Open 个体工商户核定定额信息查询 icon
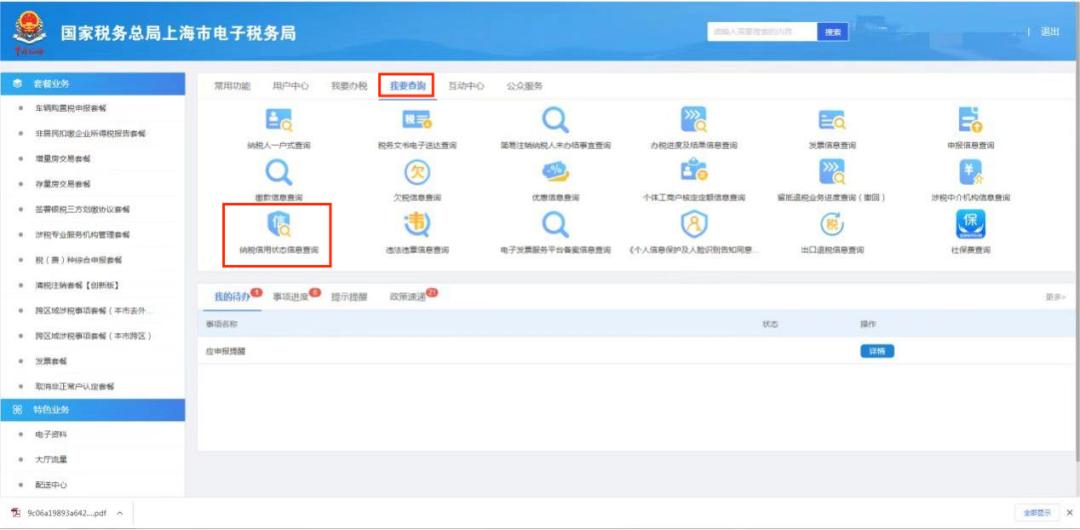Viewport: 1080px width, 530px height. tap(694, 172)
